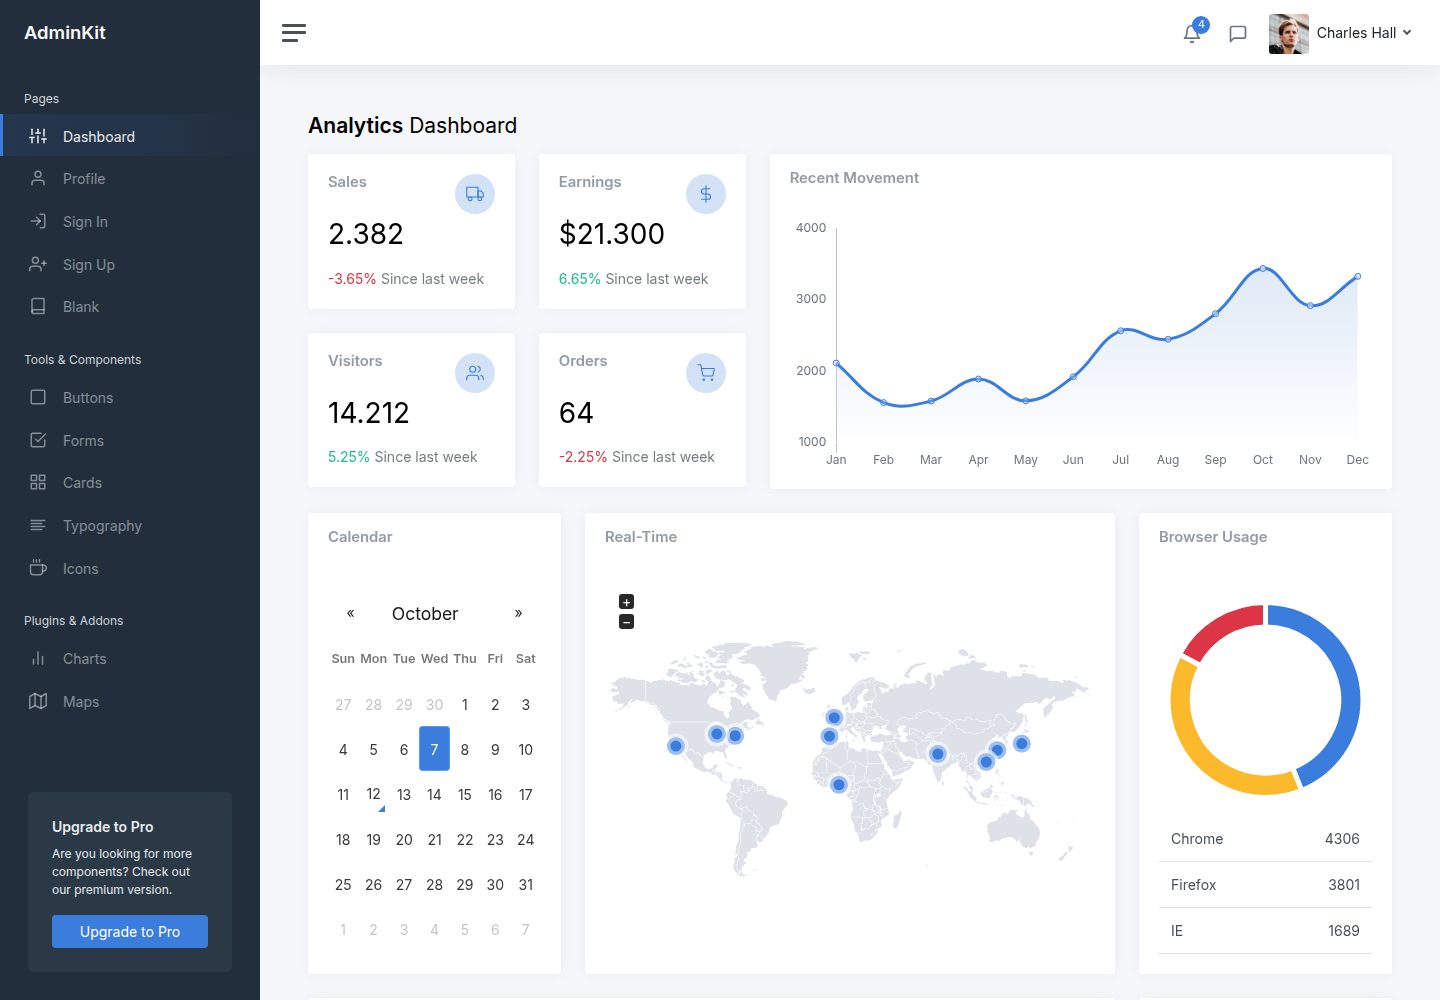Click the Chrome row in Browser Usage
Screen dimensions: 1440x1000
(1265, 839)
